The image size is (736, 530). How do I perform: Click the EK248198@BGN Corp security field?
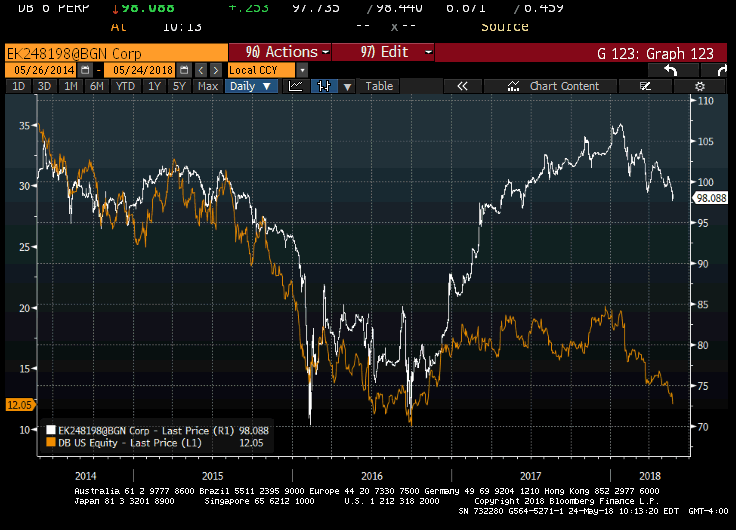point(116,53)
